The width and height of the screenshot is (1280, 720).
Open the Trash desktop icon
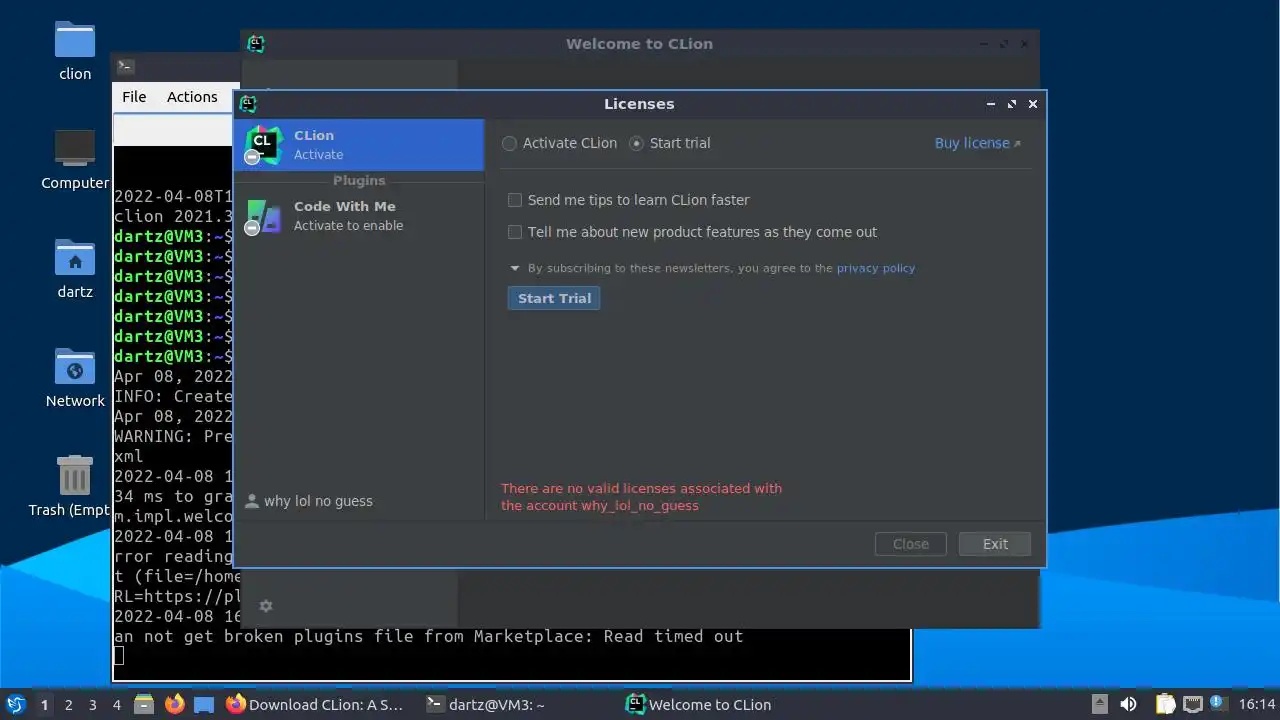(x=75, y=487)
